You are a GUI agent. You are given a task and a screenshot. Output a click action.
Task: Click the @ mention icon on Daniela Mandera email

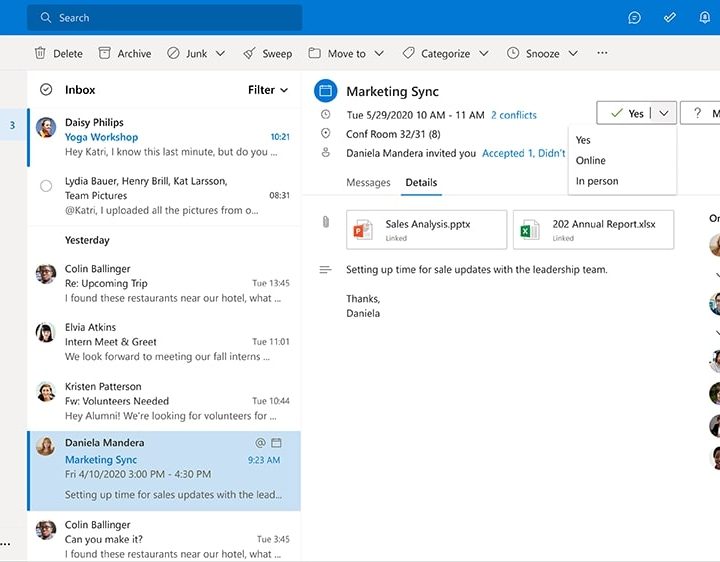pyautogui.click(x=260, y=443)
